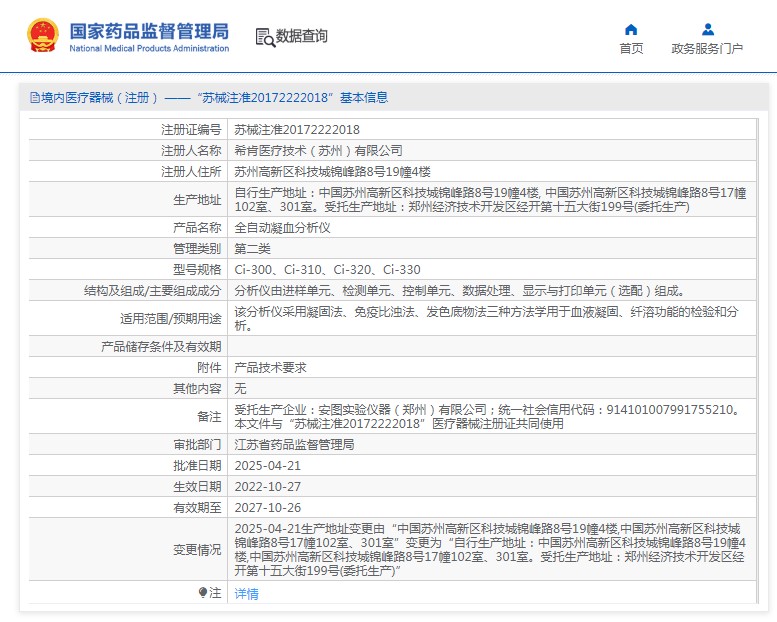777x622 pixels.
Task: Click the attachment value 产品技术要求
Action: click(x=270, y=367)
